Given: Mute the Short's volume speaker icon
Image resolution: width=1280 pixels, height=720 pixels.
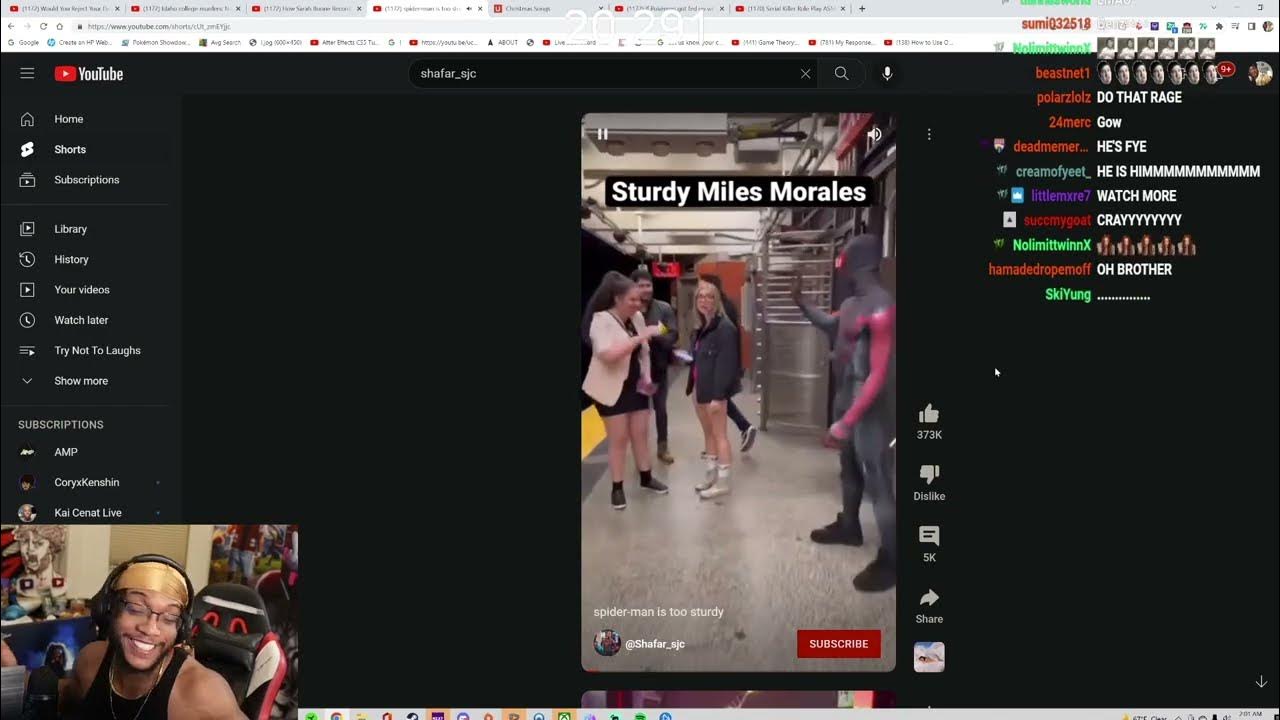Looking at the screenshot, I should tap(875, 134).
